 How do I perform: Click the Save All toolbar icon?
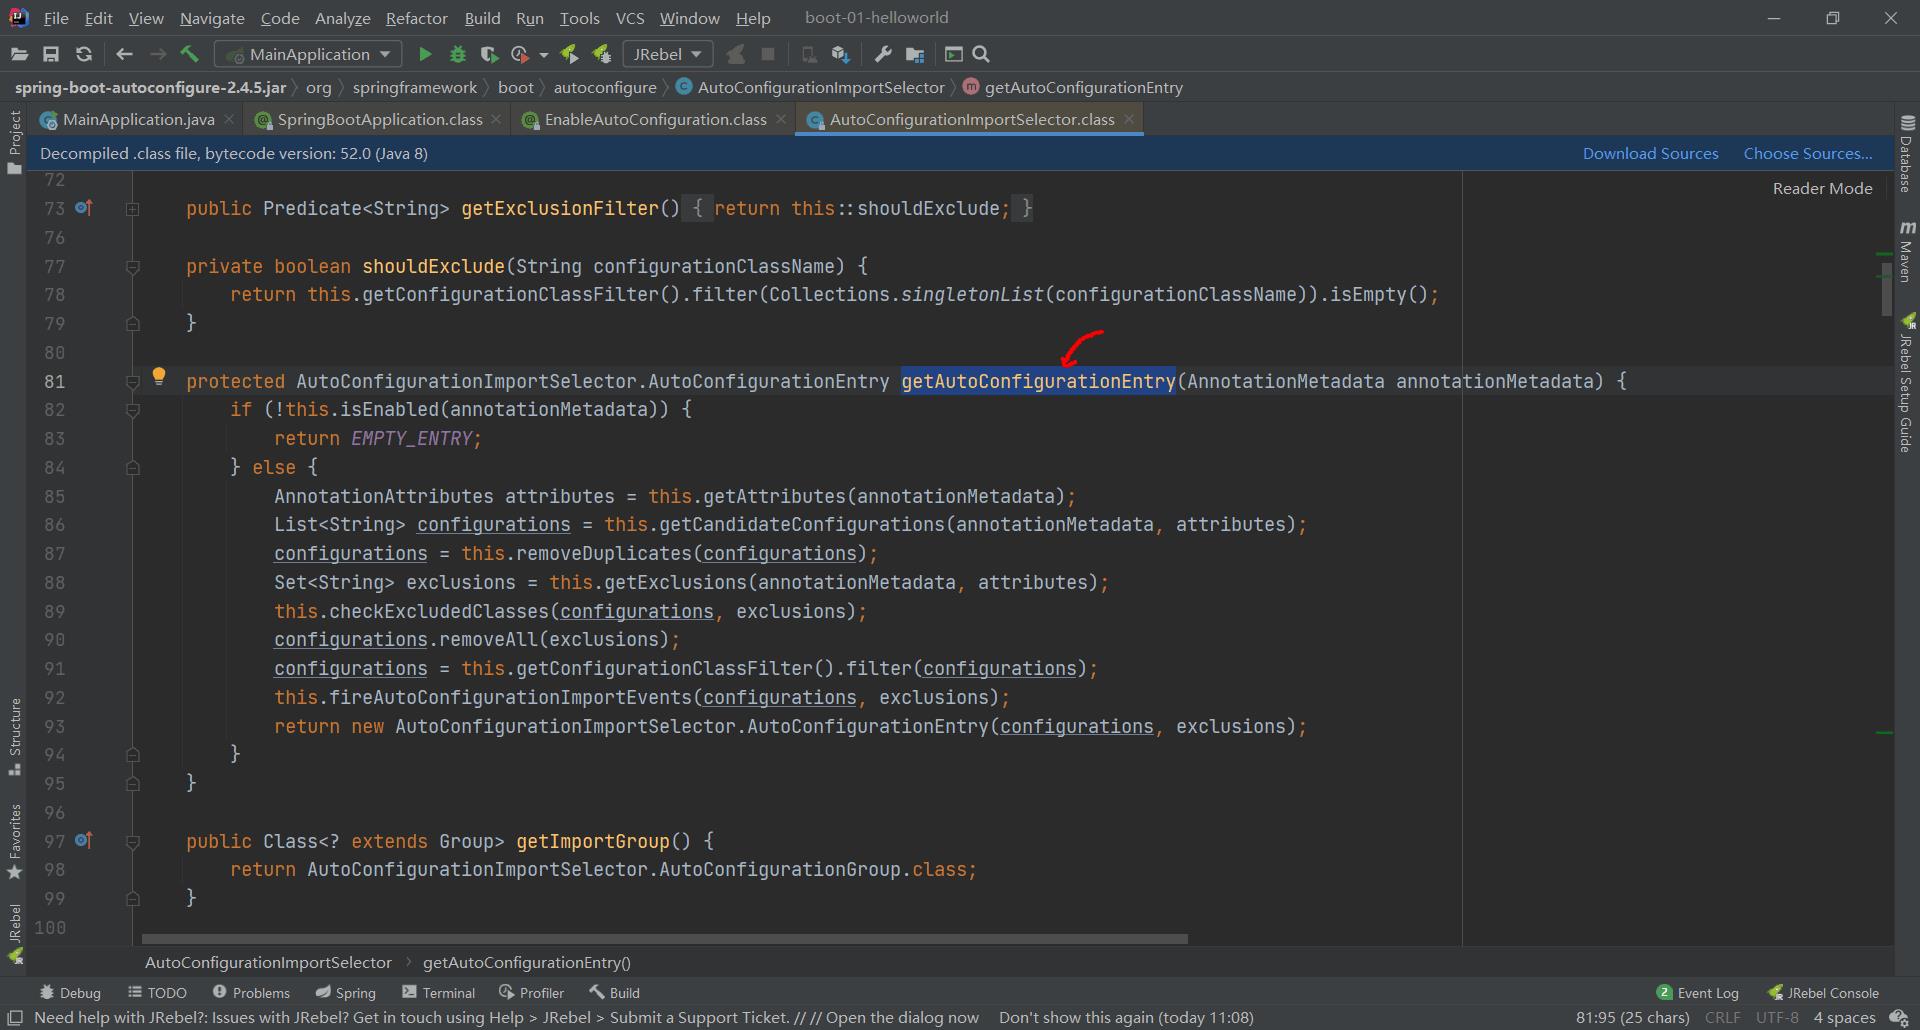coord(51,54)
